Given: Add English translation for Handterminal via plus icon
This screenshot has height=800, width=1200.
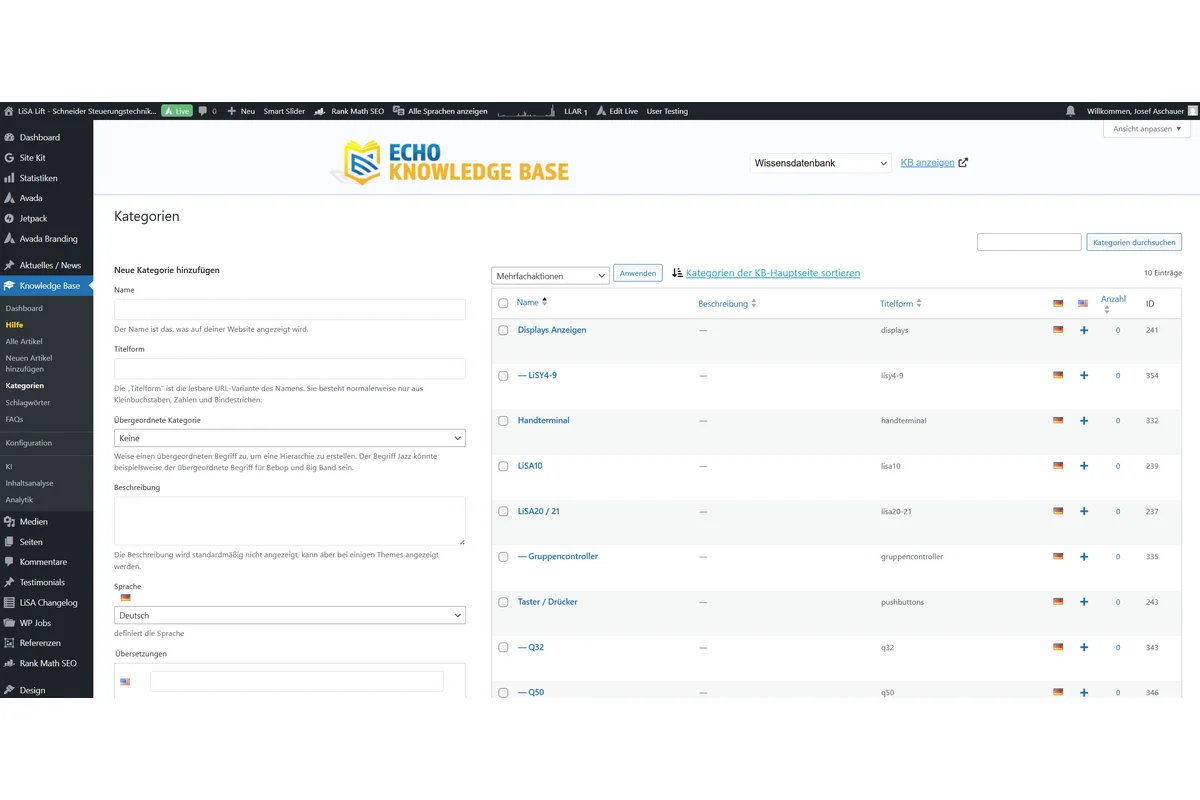Looking at the screenshot, I should (1084, 420).
